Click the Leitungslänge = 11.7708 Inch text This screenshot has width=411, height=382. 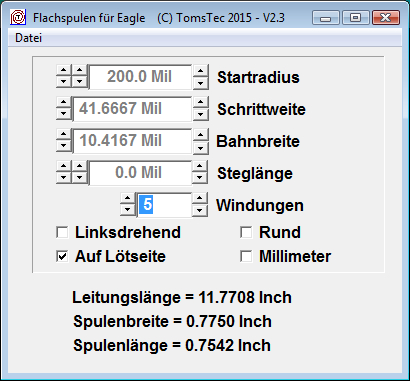182,297
